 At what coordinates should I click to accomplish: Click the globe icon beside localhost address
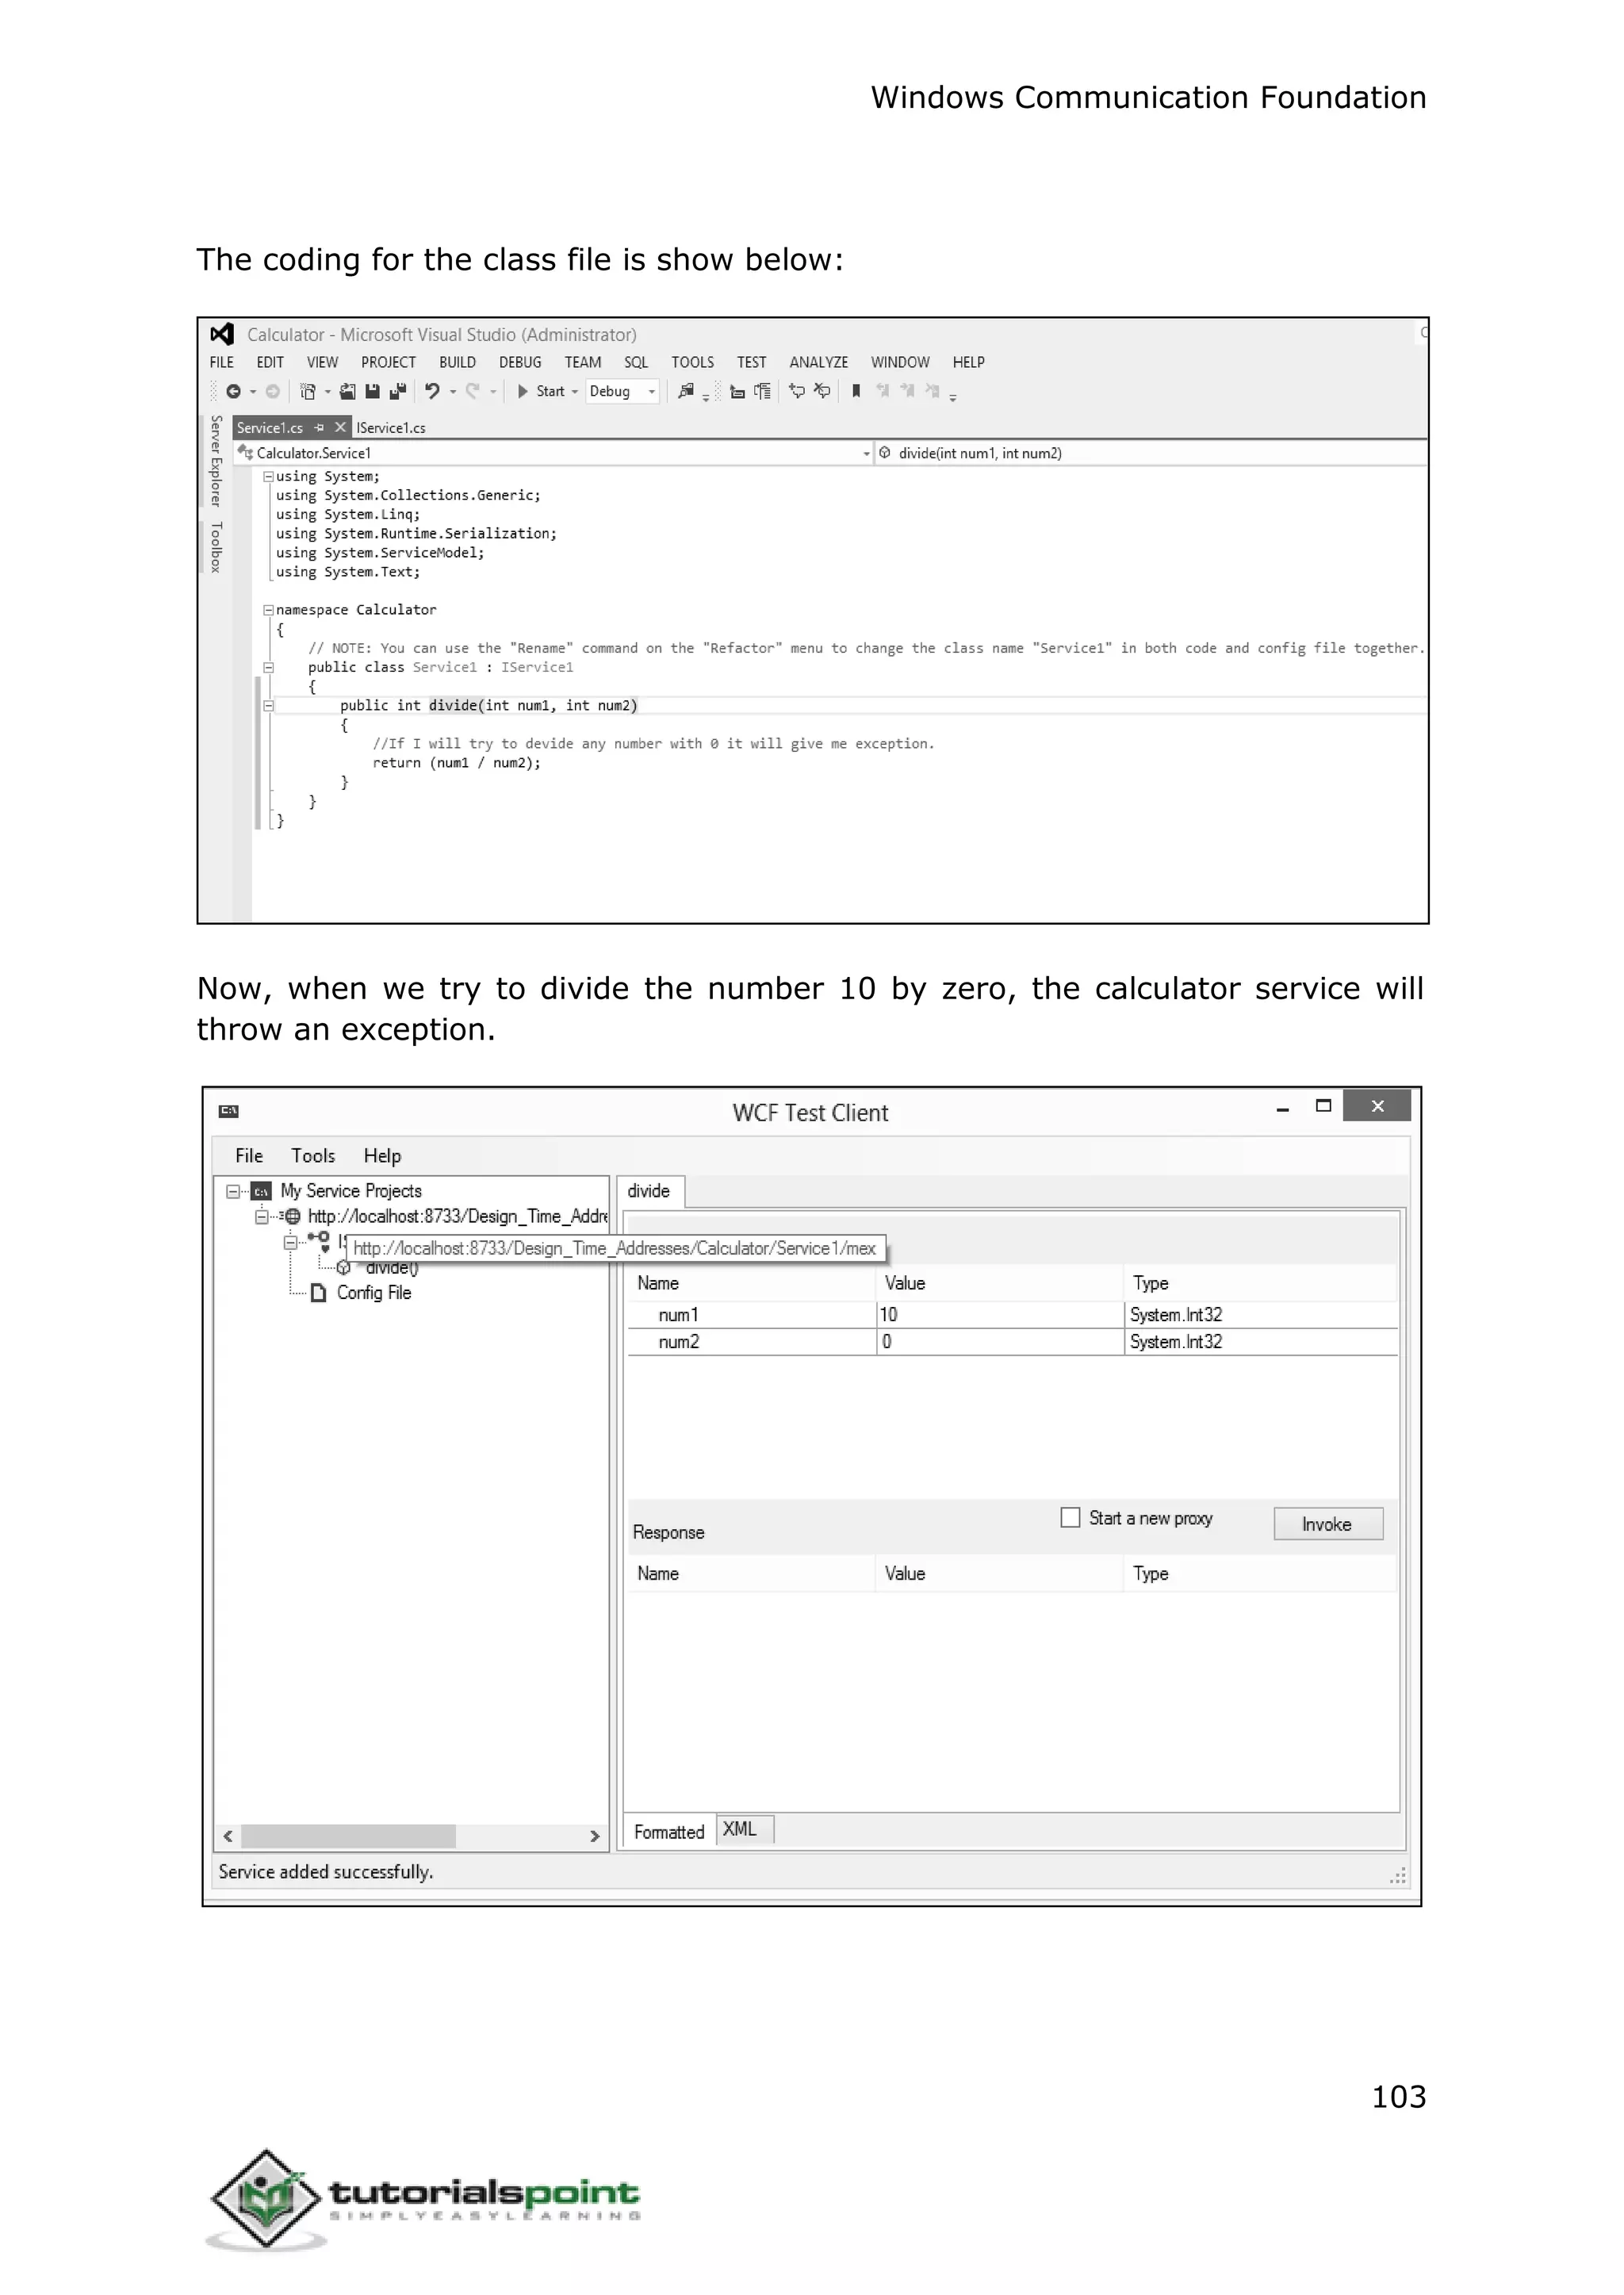[292, 1217]
